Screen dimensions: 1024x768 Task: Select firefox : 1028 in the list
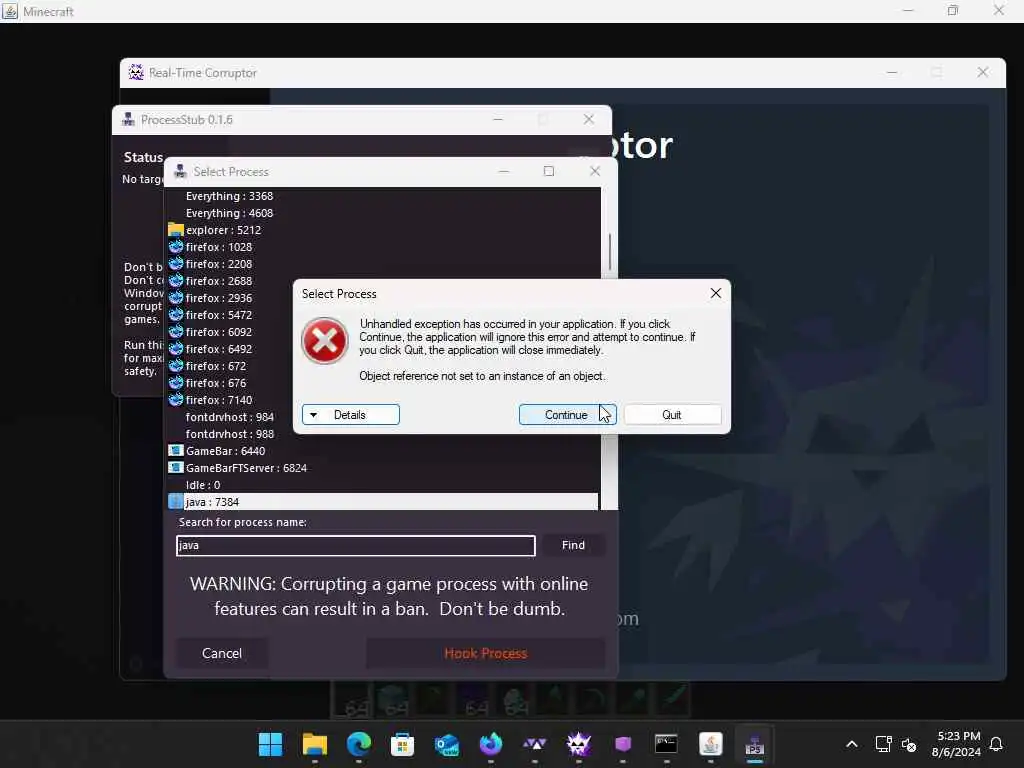[x=383, y=247]
